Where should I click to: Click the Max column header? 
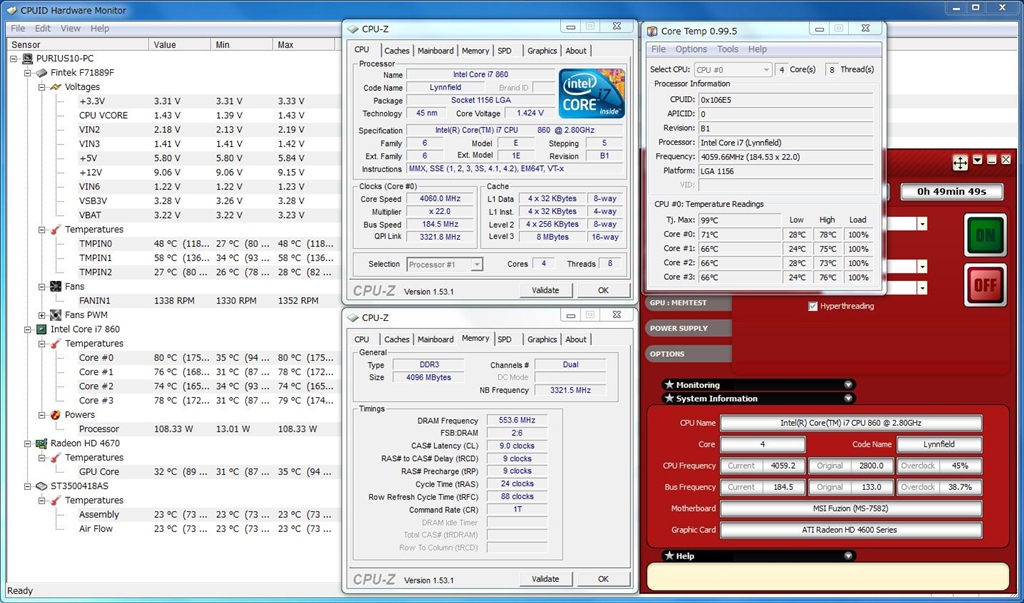pyautogui.click(x=285, y=45)
